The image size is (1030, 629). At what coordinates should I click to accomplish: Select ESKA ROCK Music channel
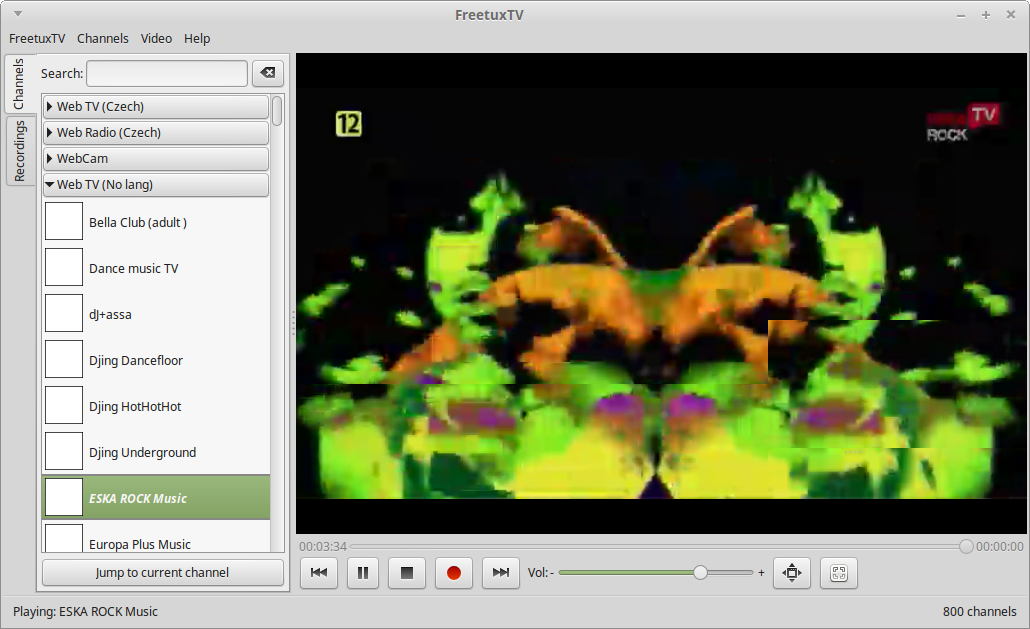pos(156,498)
